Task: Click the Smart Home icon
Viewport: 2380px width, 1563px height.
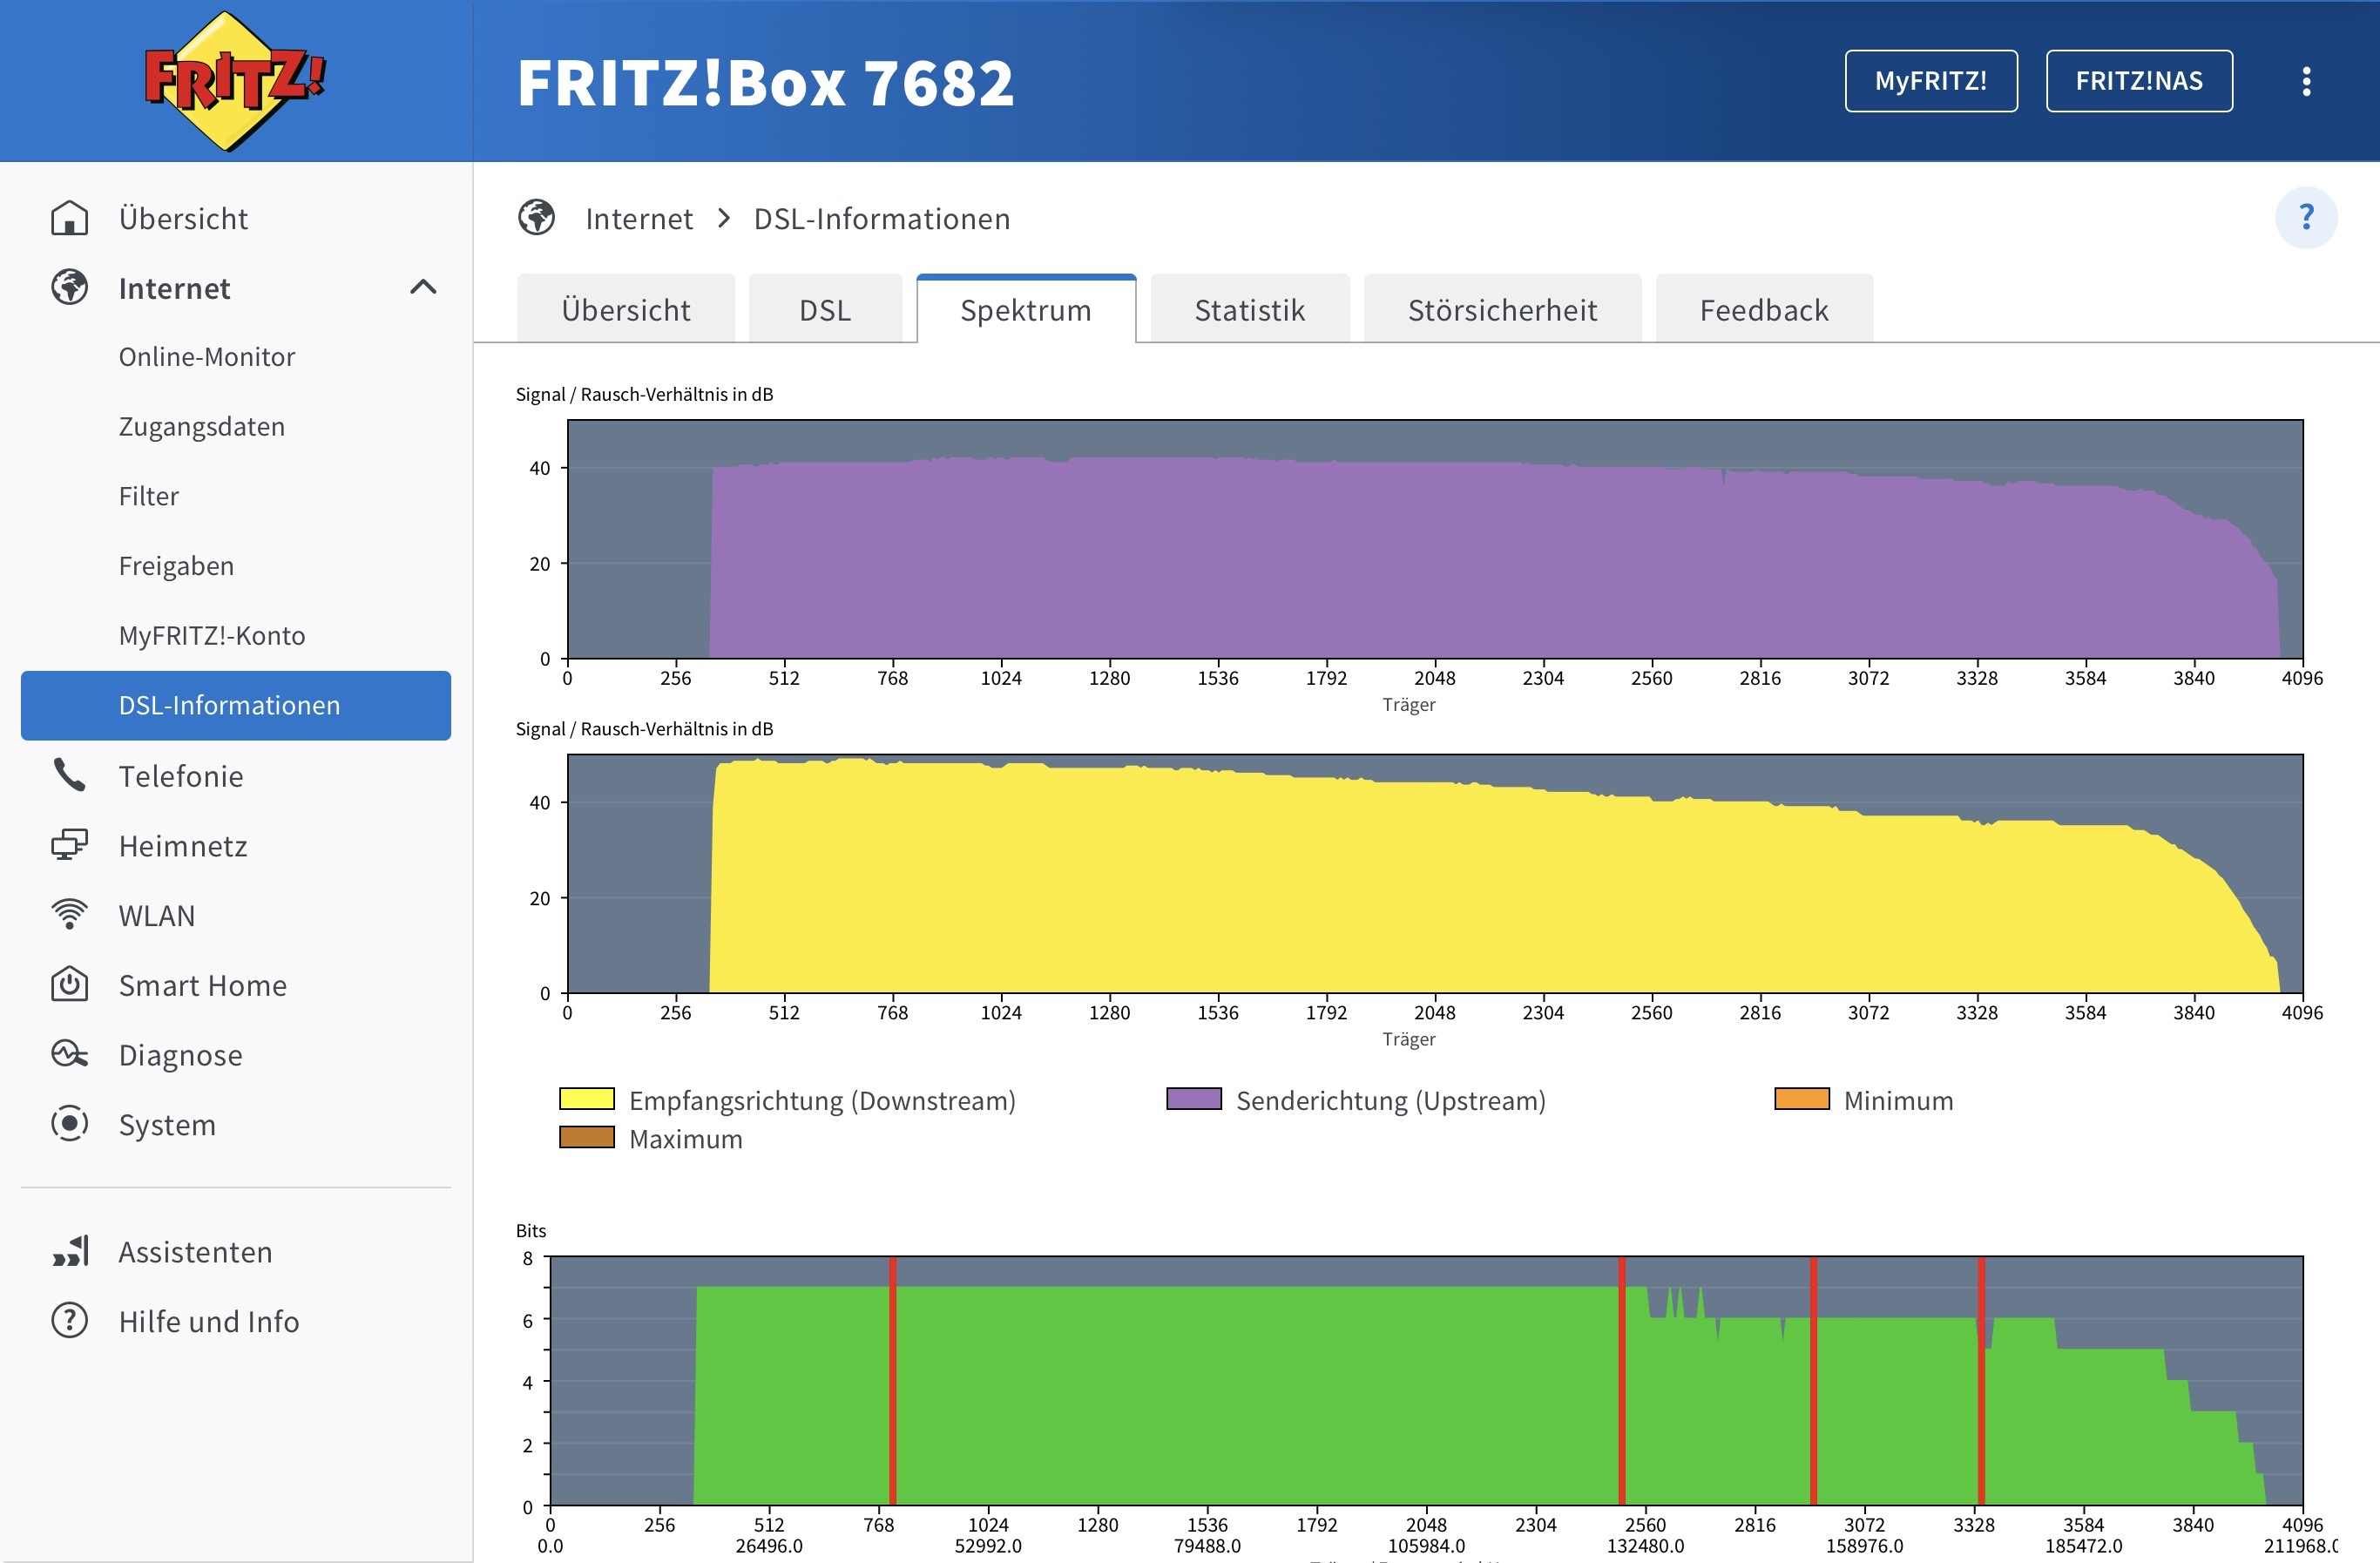Action: (69, 985)
